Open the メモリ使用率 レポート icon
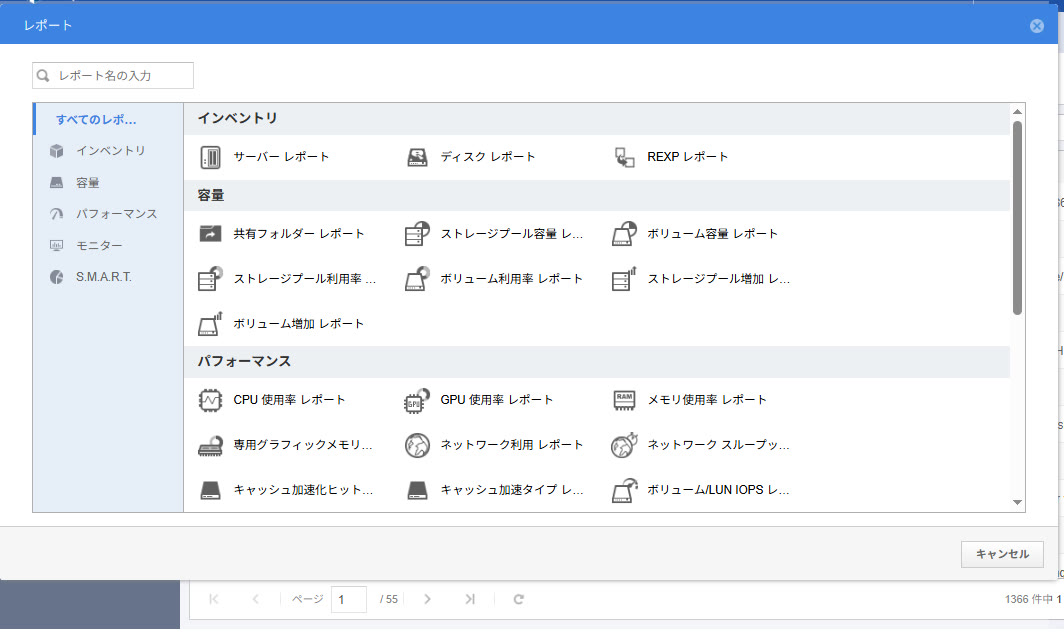 tap(624, 400)
